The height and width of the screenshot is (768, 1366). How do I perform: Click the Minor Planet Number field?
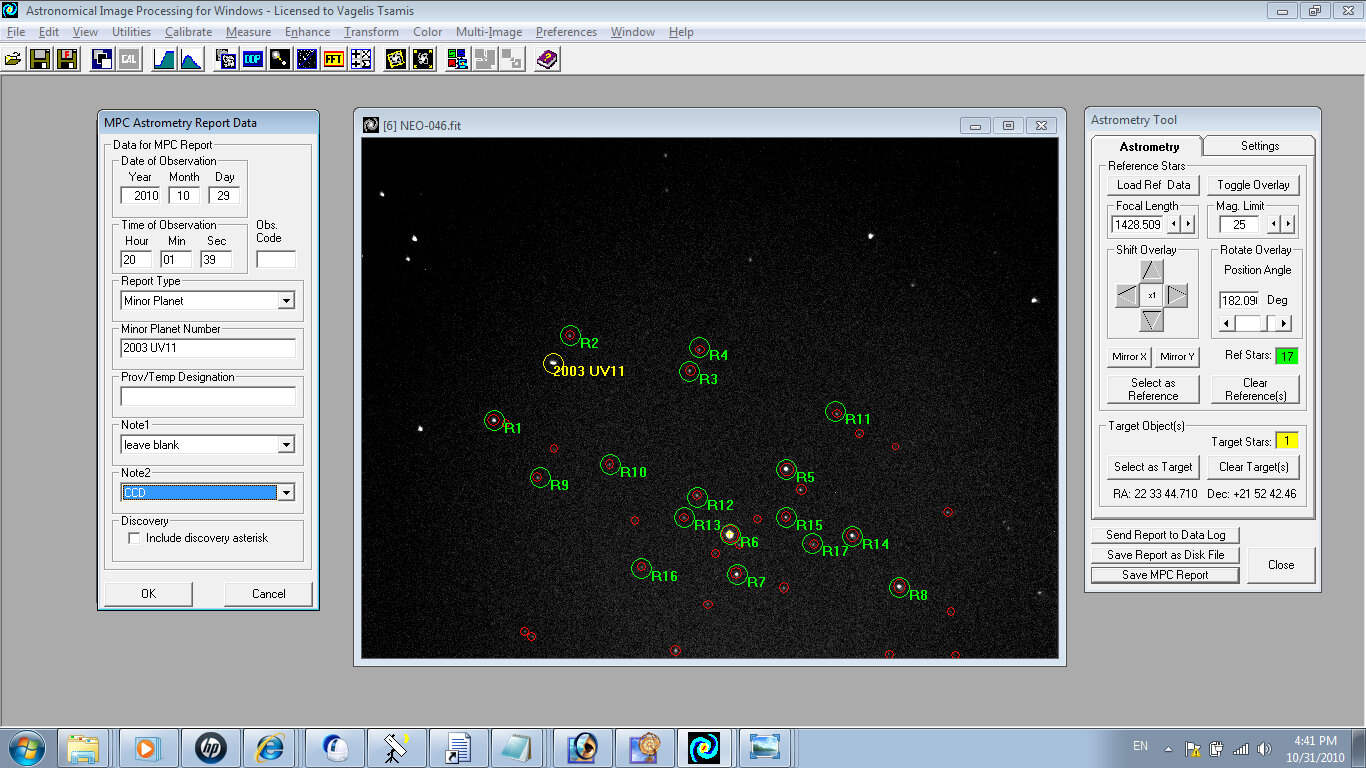(208, 348)
